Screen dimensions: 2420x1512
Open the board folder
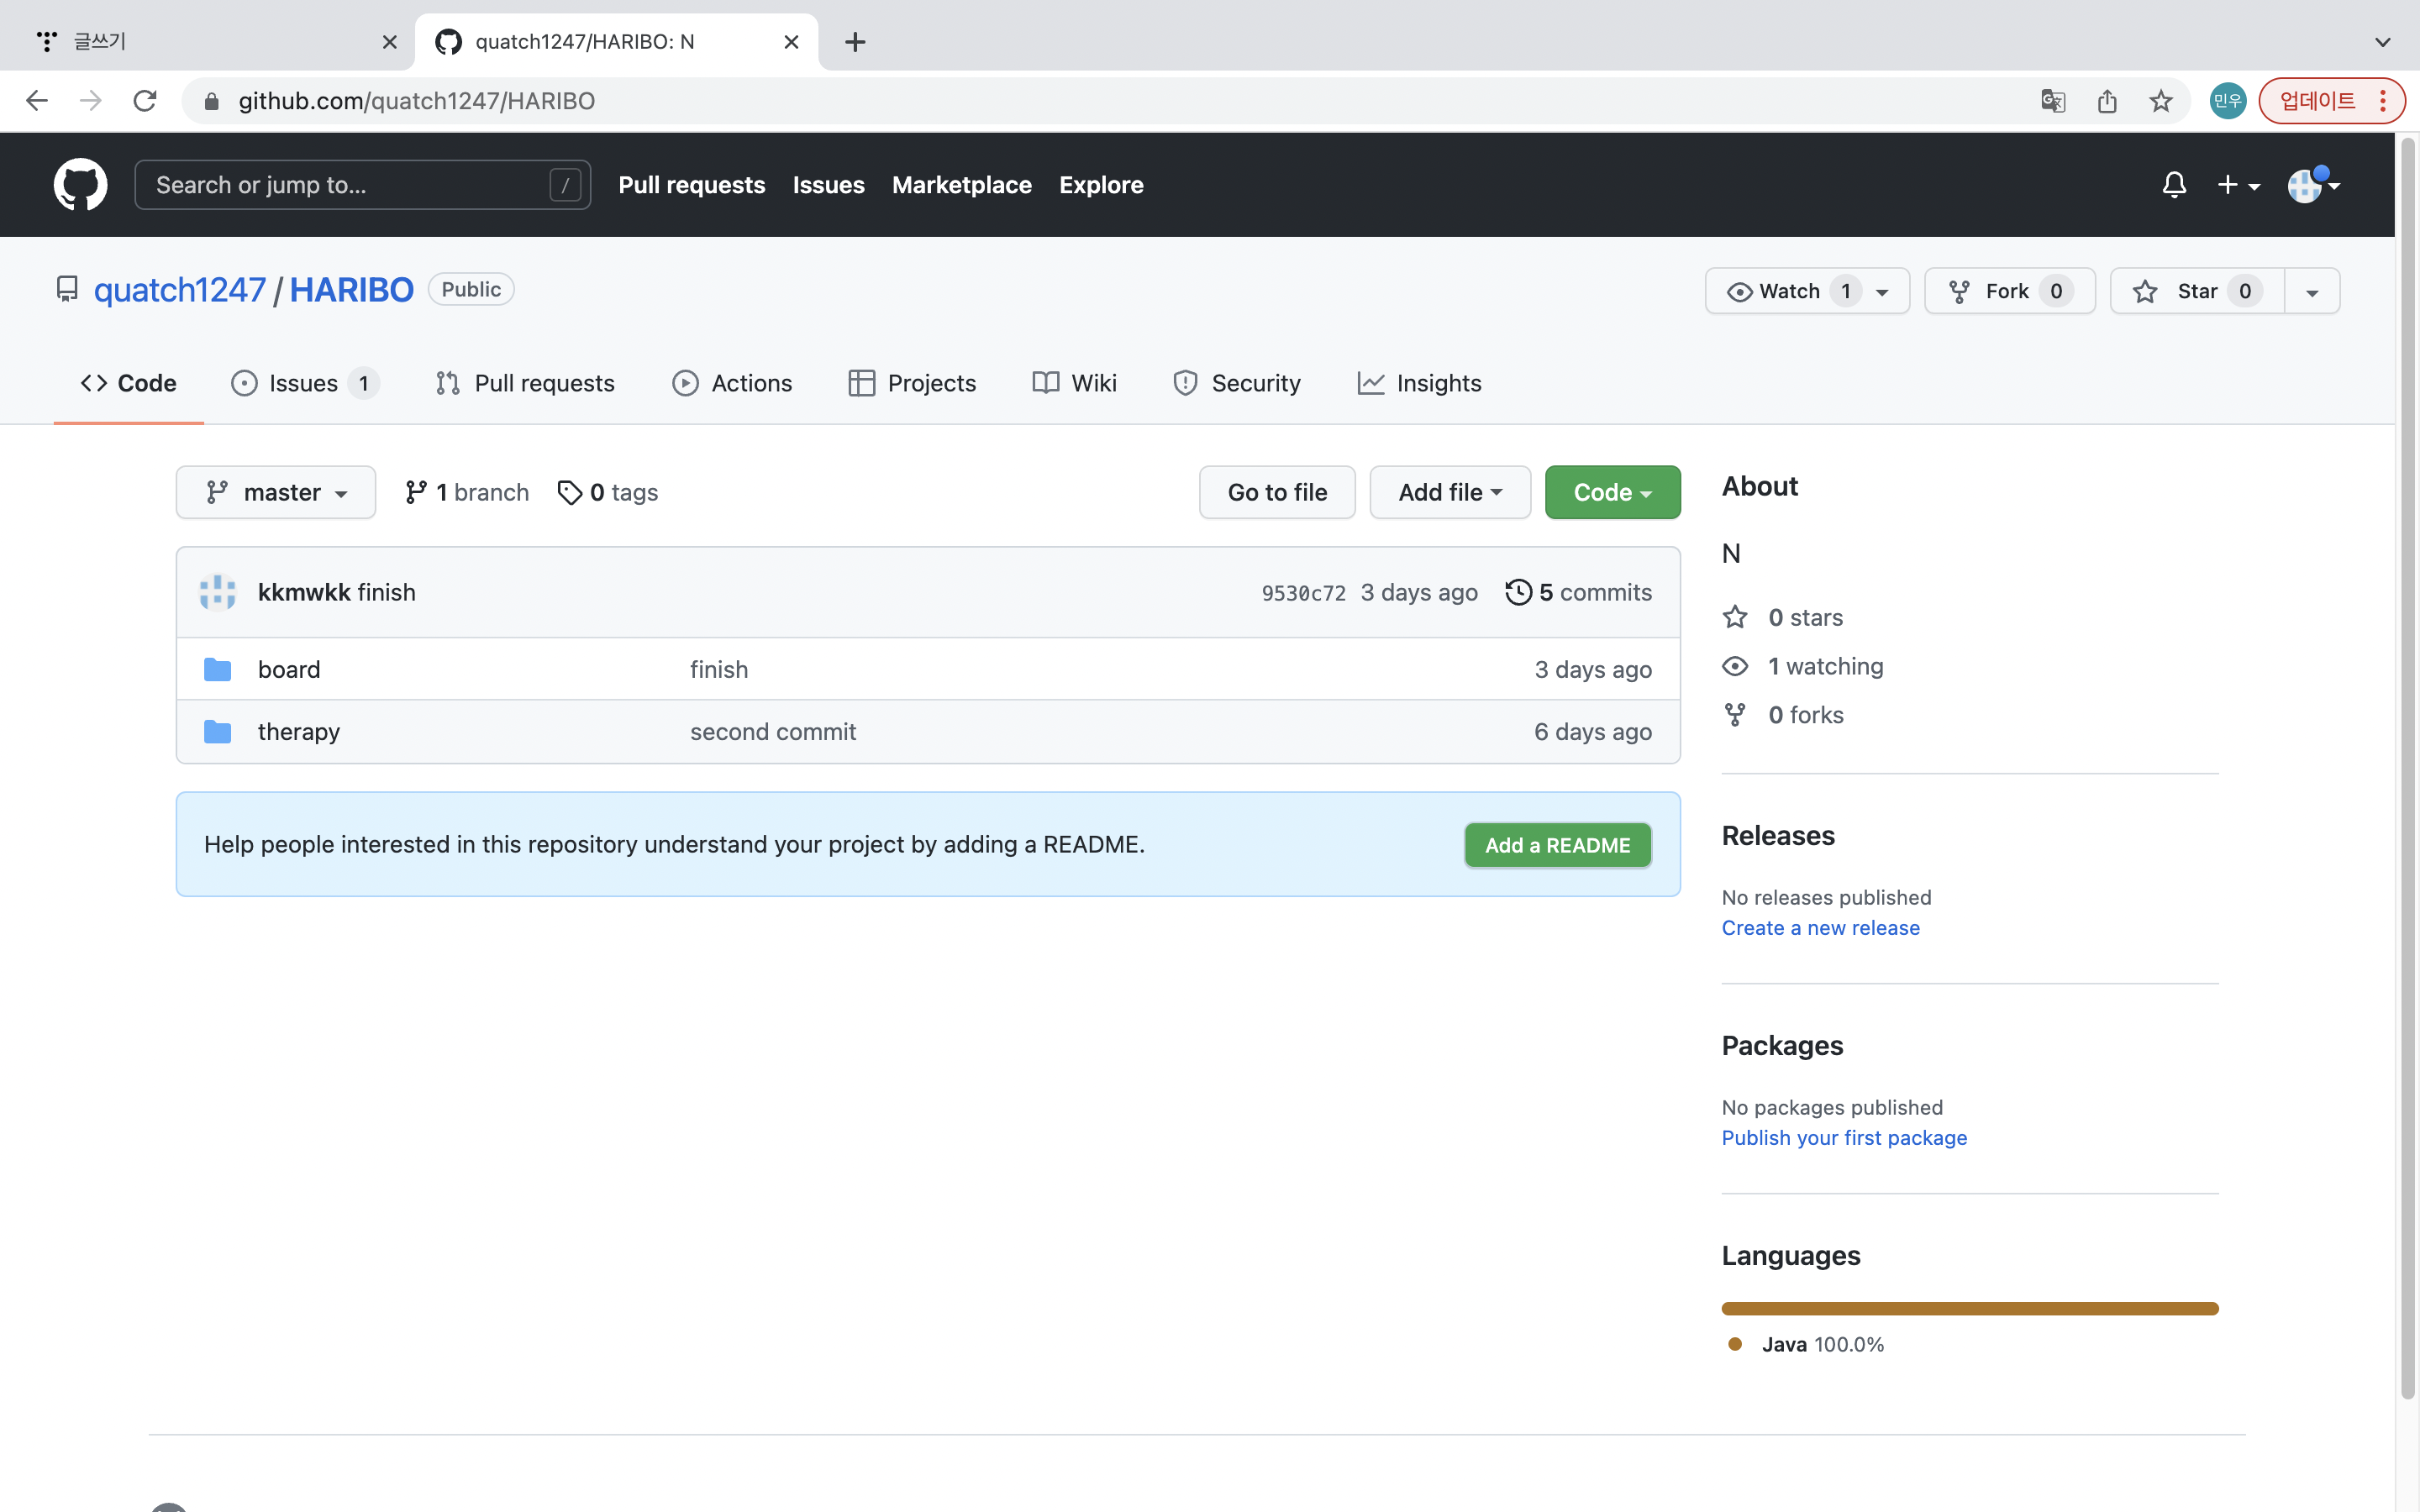pos(289,669)
